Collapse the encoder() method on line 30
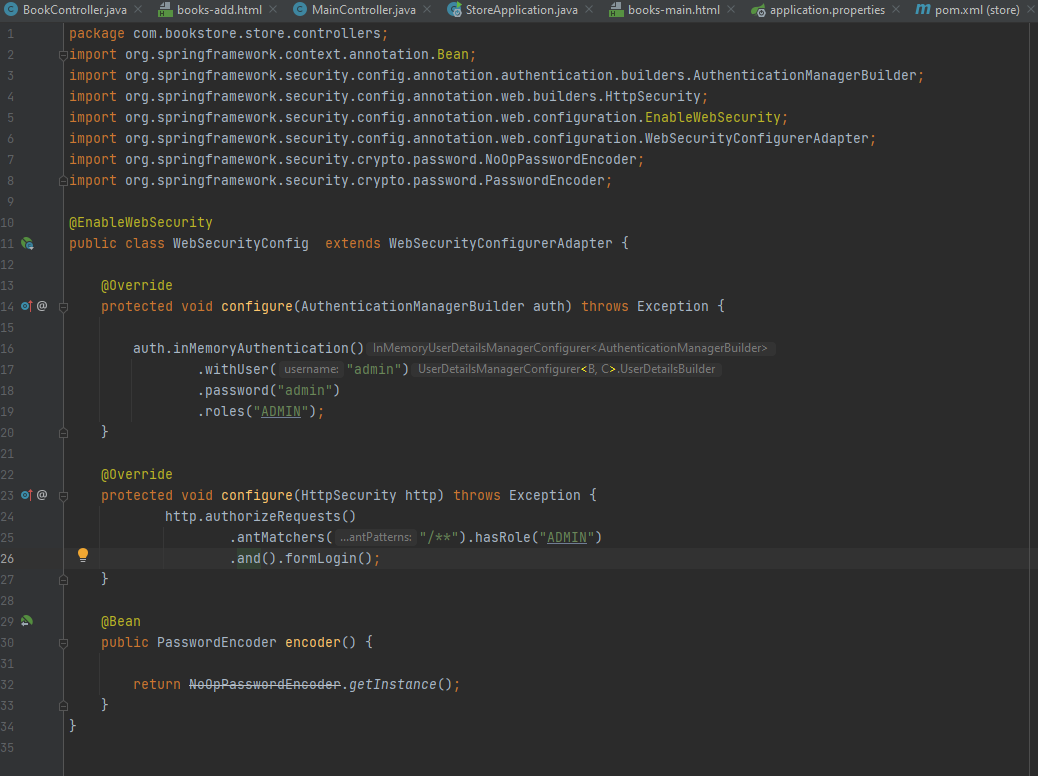1038x776 pixels. [64, 643]
